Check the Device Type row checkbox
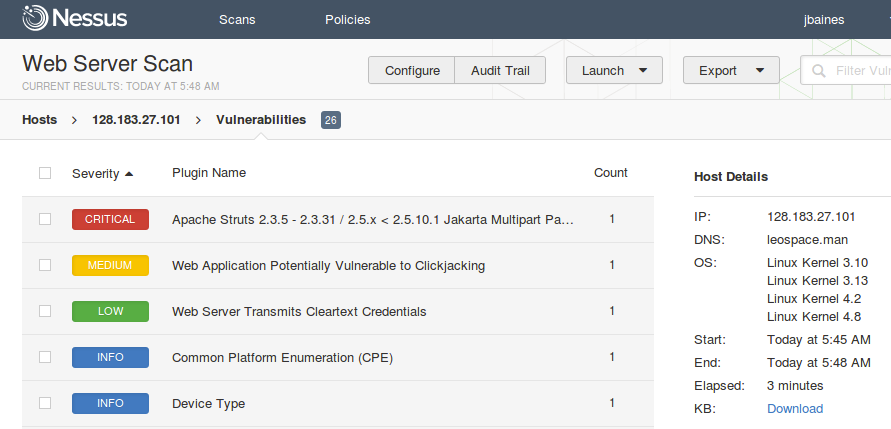 pos(45,403)
